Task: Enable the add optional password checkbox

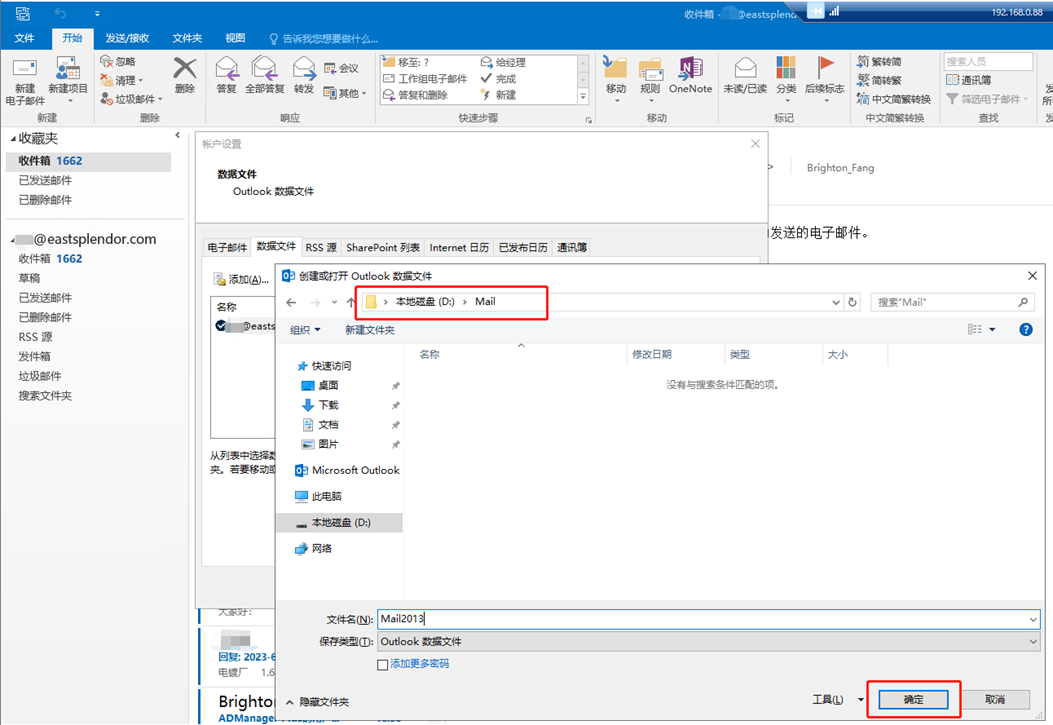Action: (382, 664)
